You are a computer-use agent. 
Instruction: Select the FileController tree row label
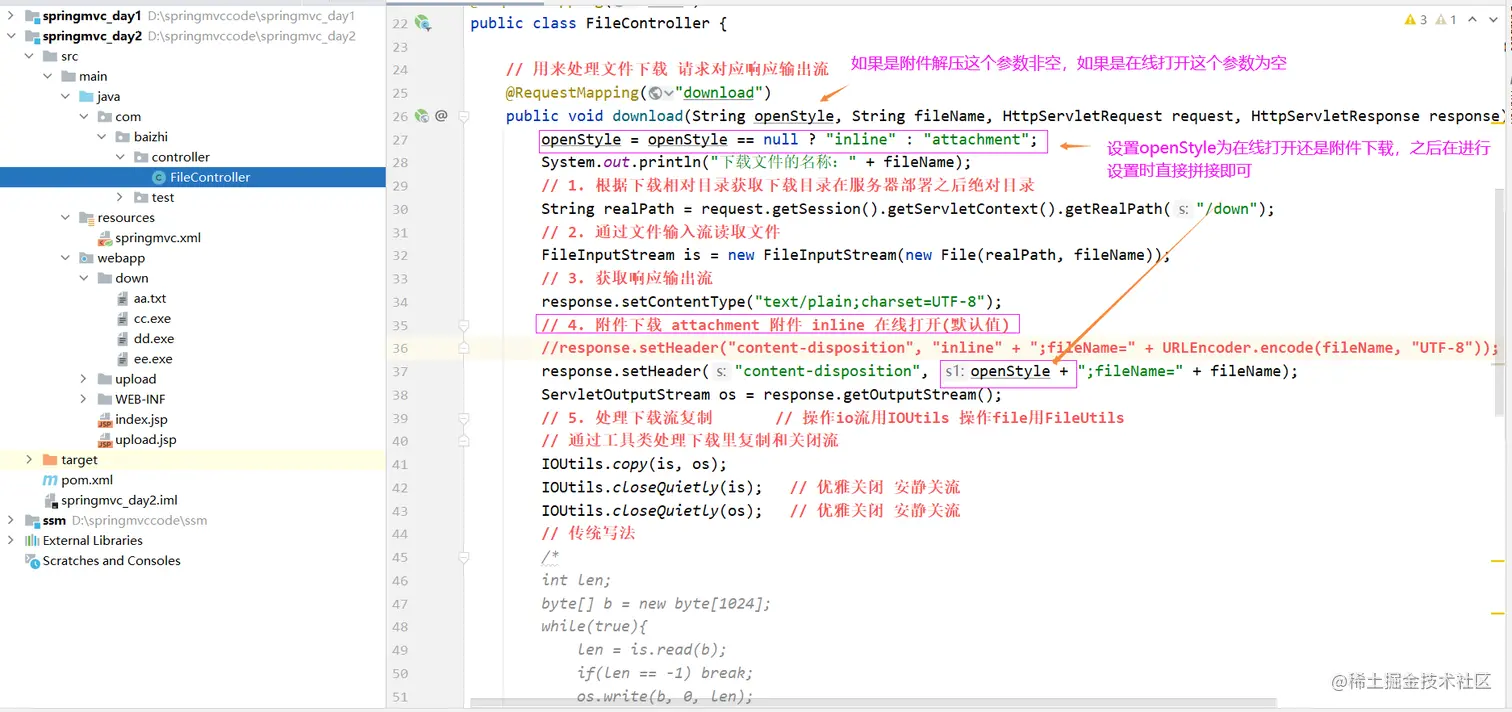pyautogui.click(x=210, y=177)
